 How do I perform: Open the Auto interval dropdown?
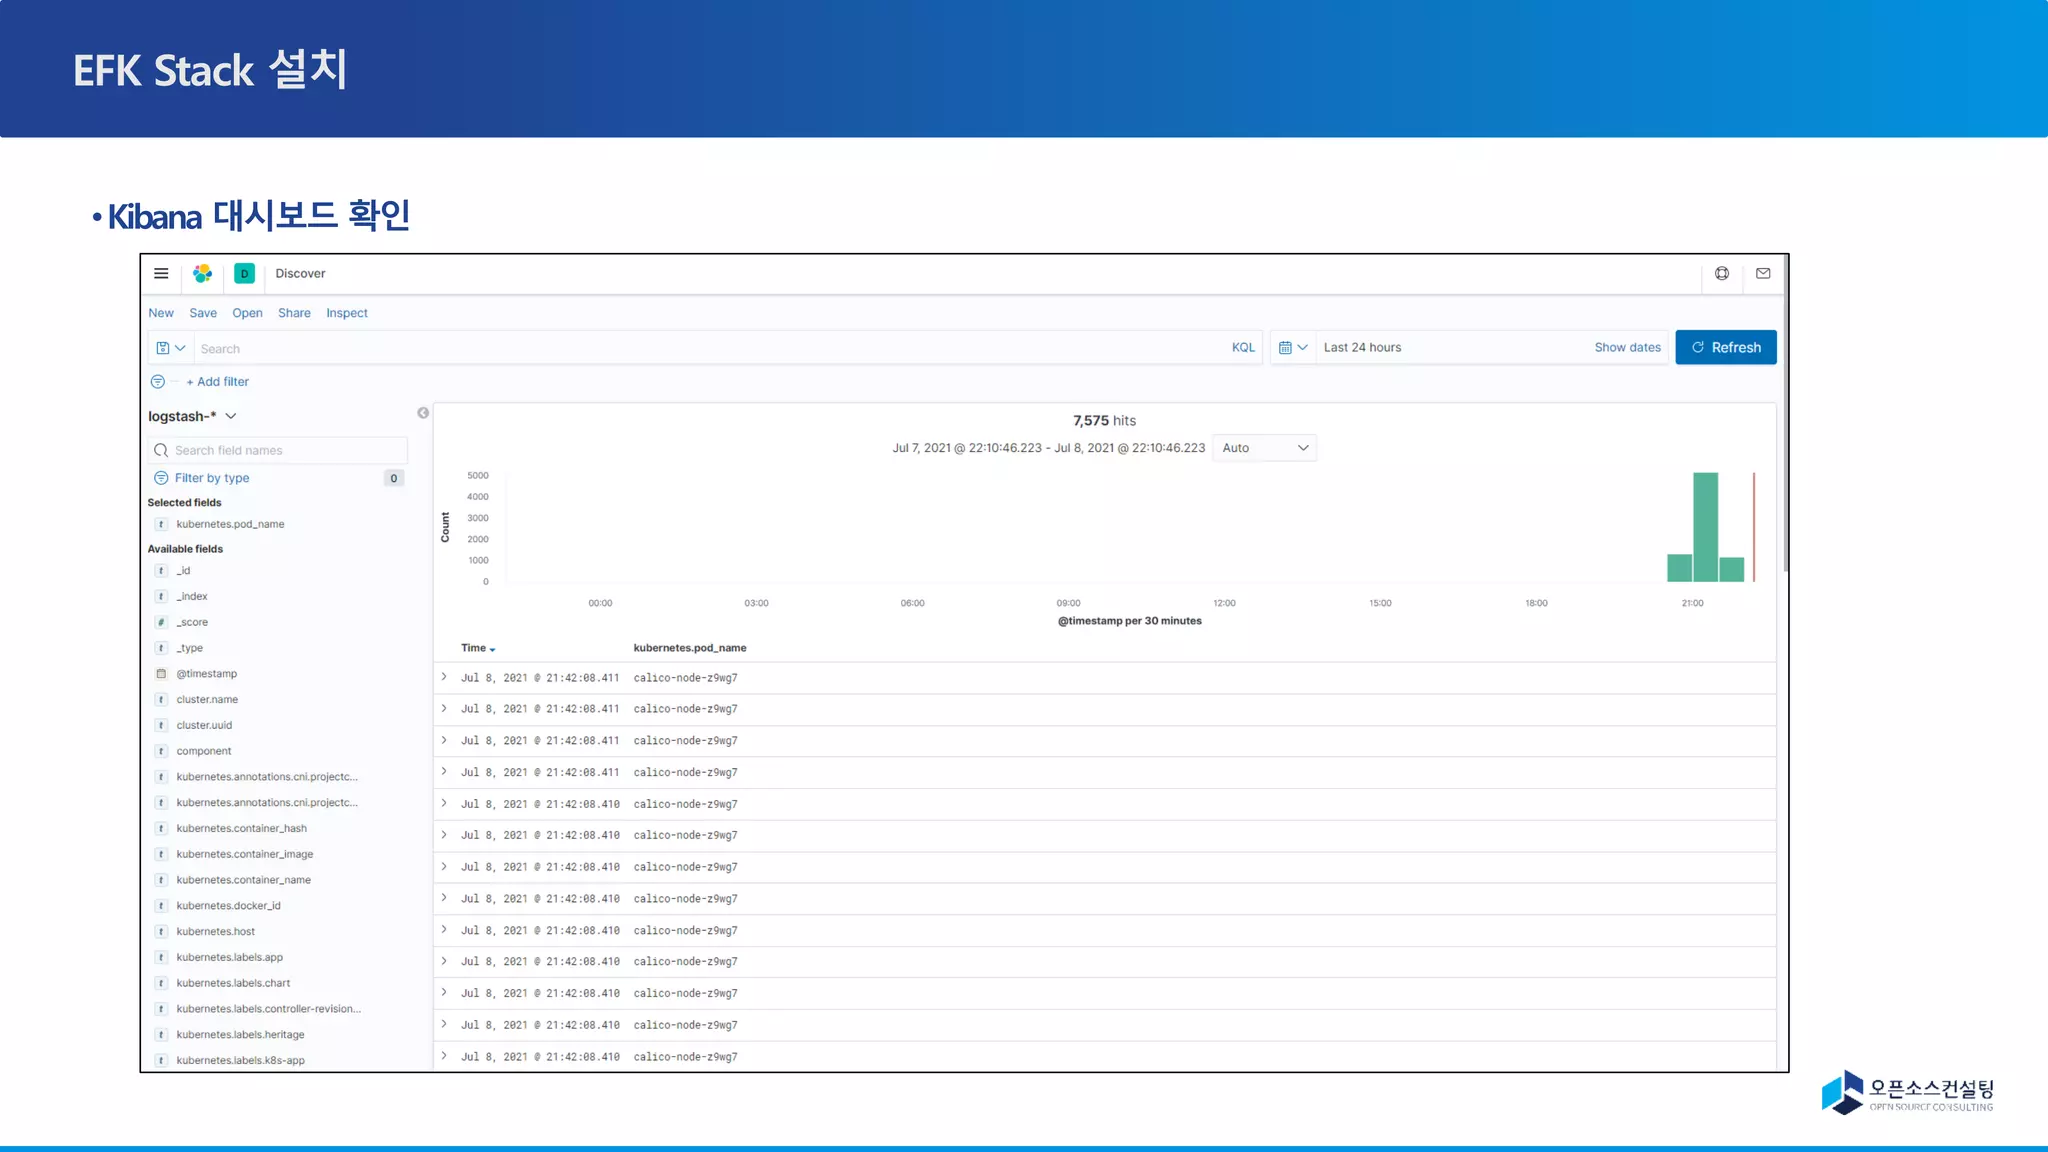(1264, 448)
